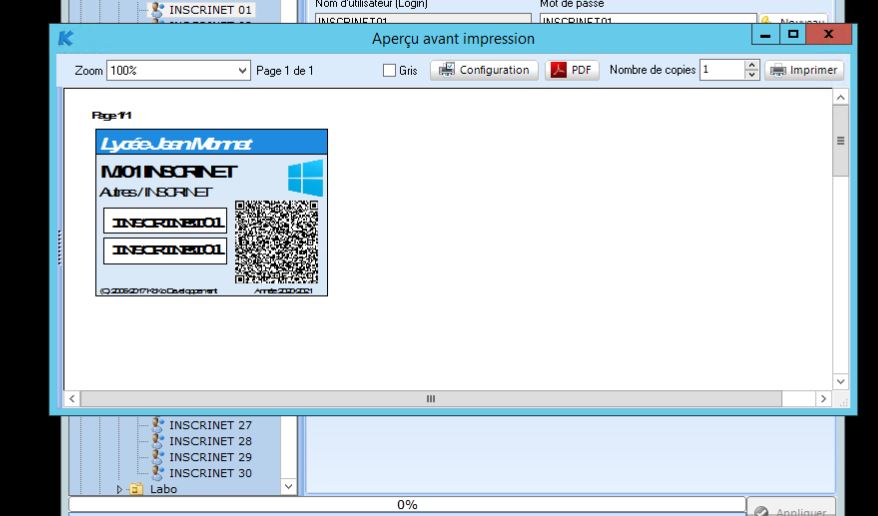The height and width of the screenshot is (516, 878).
Task: Click the 0% progress bar
Action: (x=407, y=504)
